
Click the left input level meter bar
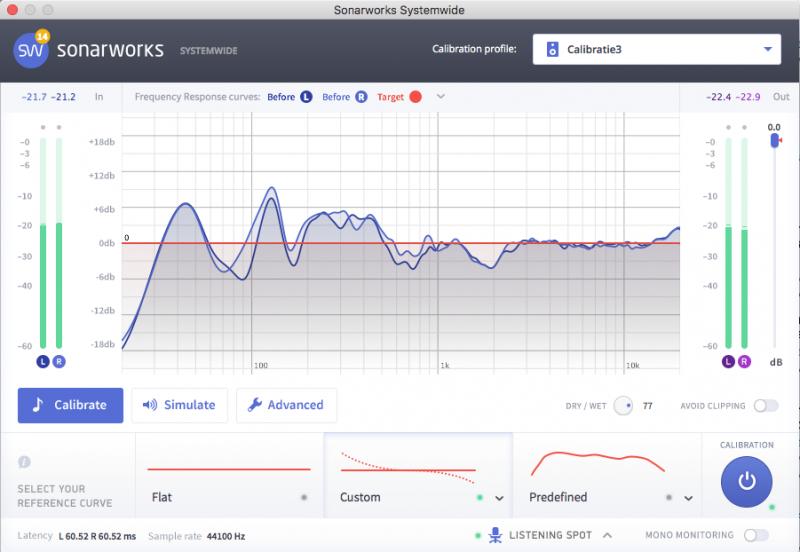[43, 243]
